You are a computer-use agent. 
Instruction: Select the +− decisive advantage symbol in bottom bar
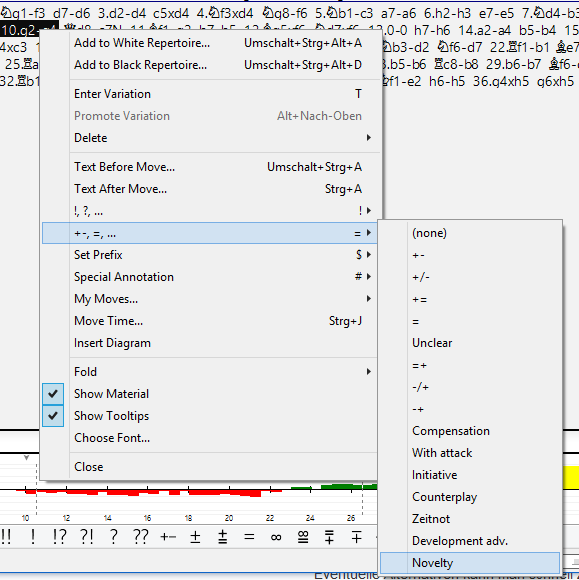pos(168,537)
